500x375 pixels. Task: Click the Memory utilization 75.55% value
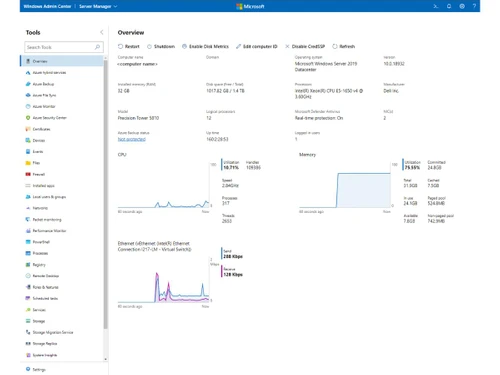412,168
